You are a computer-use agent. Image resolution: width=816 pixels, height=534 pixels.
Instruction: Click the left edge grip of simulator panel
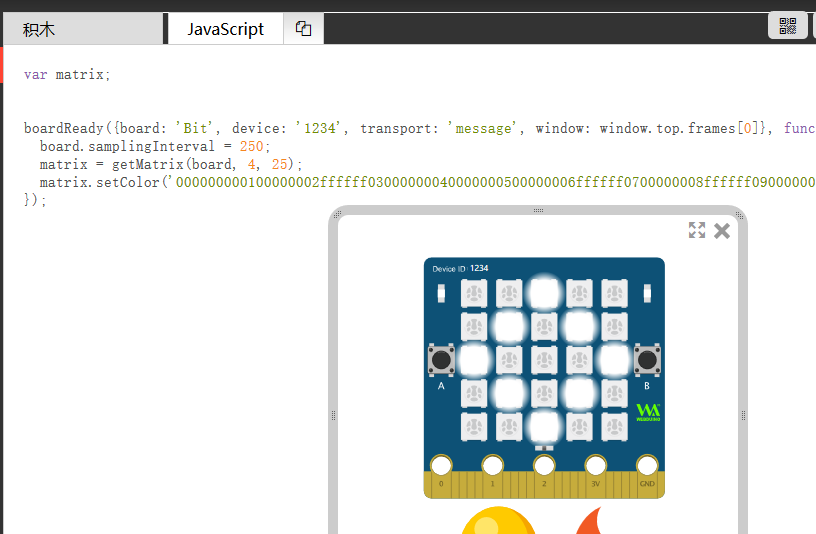[x=334, y=415]
